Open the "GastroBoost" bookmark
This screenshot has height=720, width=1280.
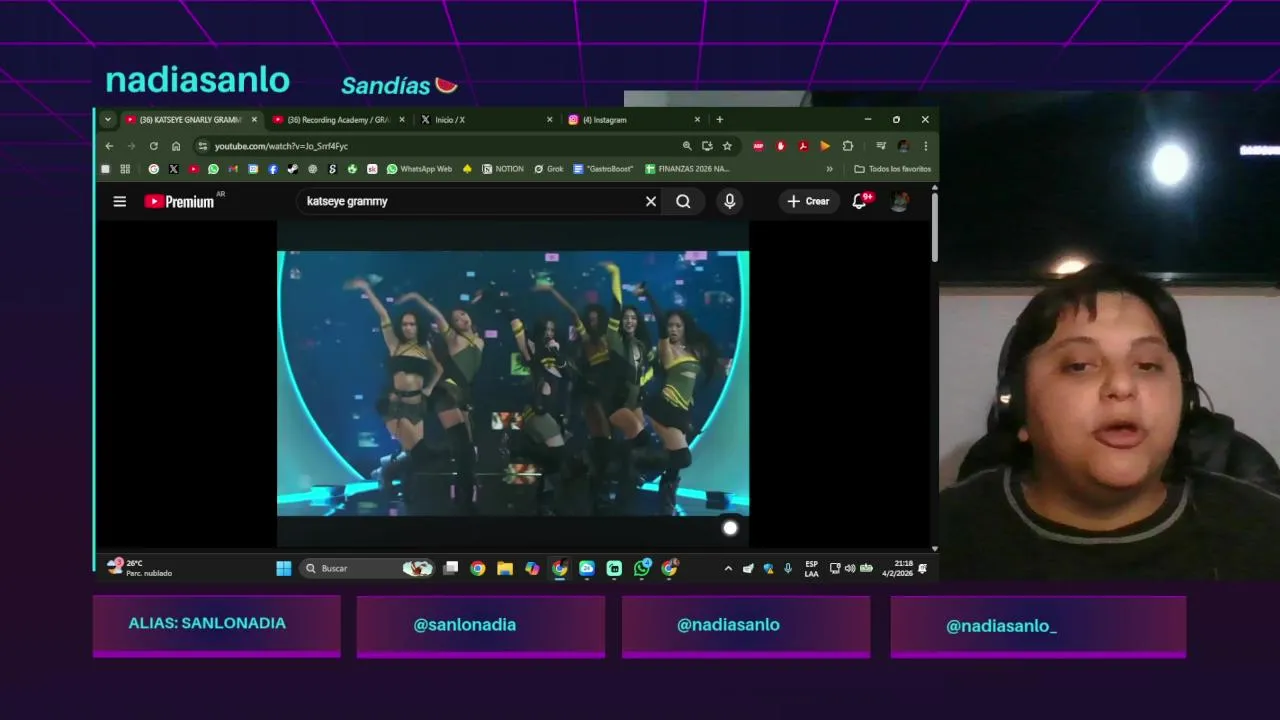point(603,169)
